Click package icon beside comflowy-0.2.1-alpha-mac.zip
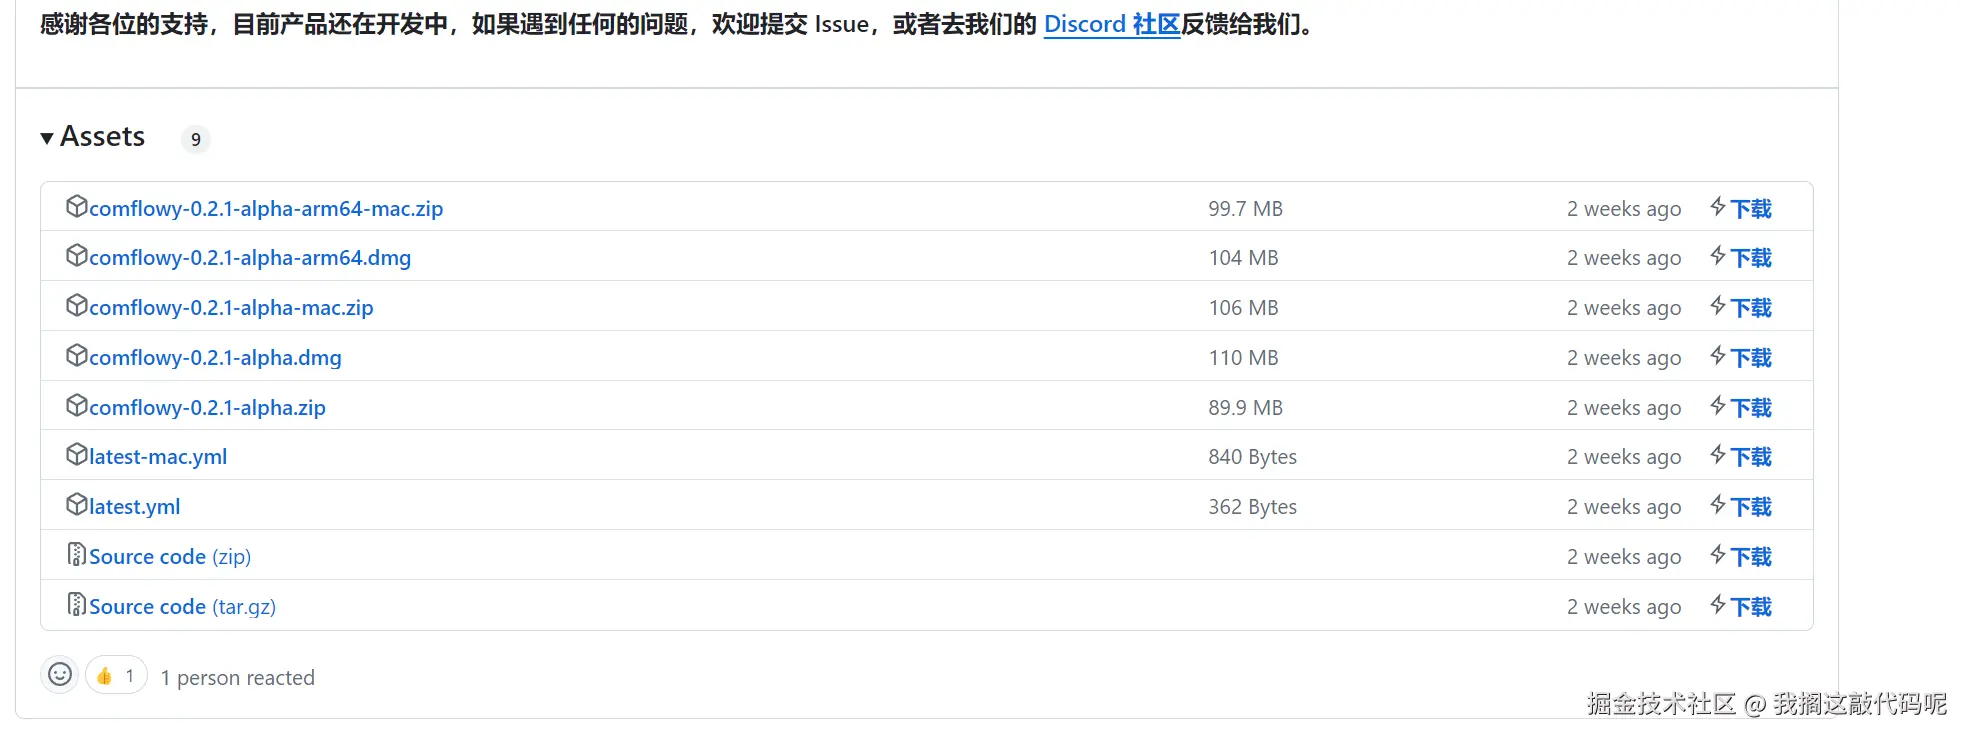The width and height of the screenshot is (1969, 739). point(77,305)
